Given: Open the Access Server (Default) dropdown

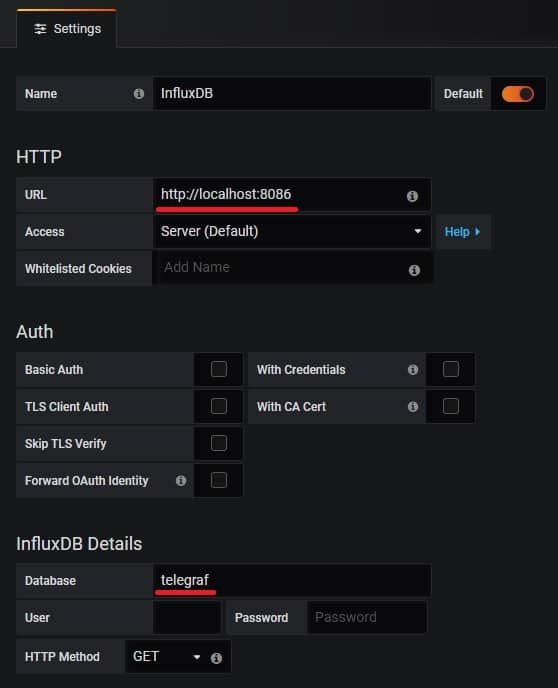Looking at the screenshot, I should [x=292, y=231].
